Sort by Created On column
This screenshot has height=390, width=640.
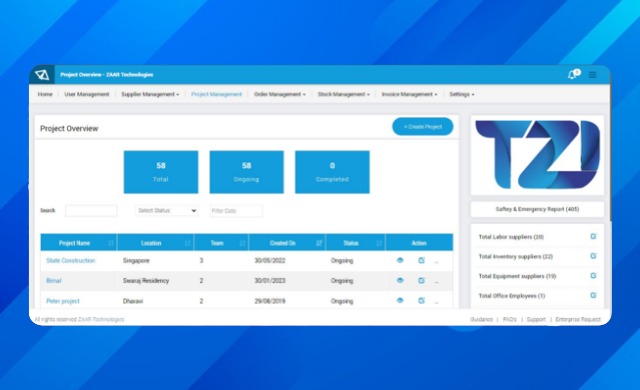pyautogui.click(x=319, y=243)
